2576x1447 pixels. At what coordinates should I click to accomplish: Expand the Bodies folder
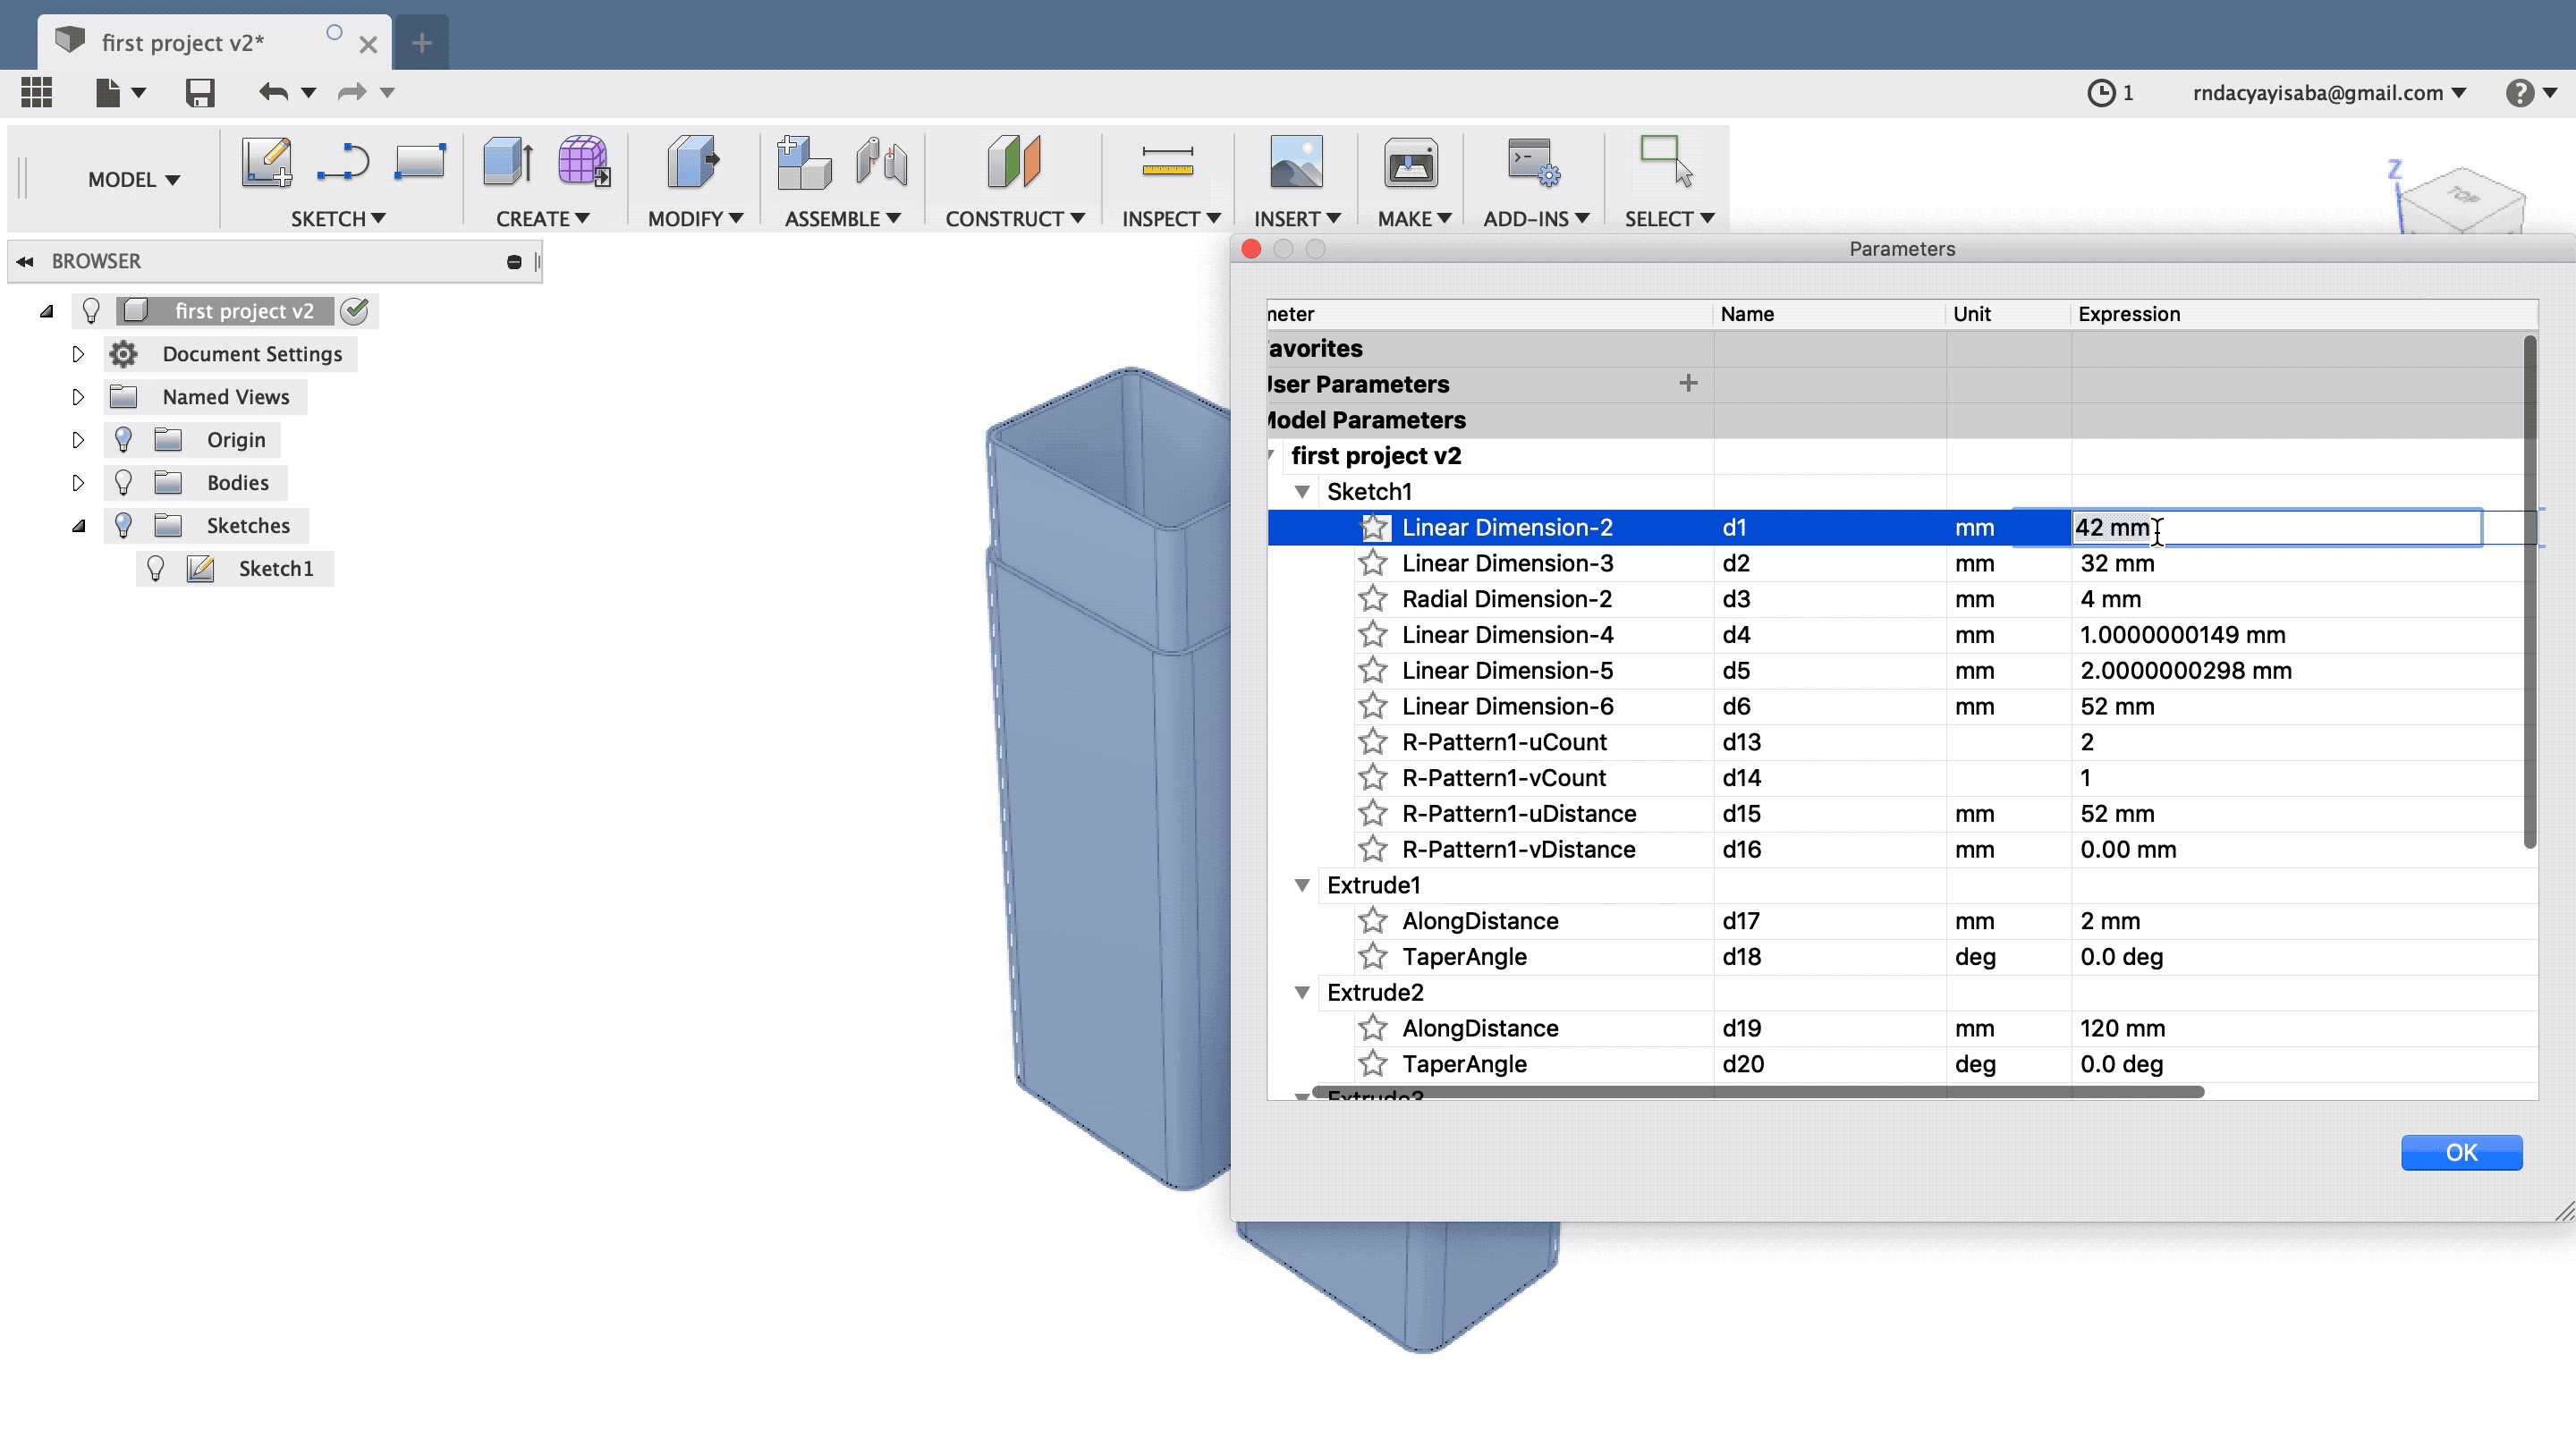coord(78,483)
